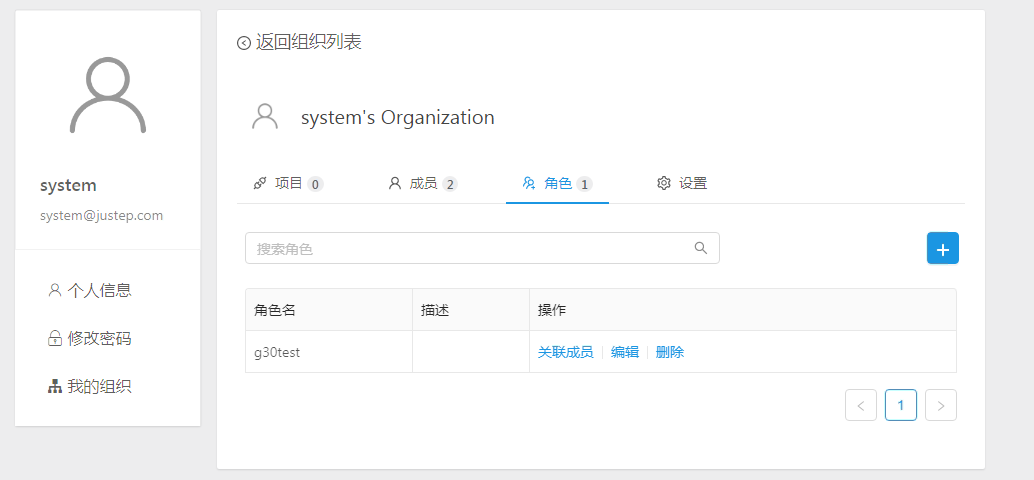Go to previous page arrow

click(861, 405)
